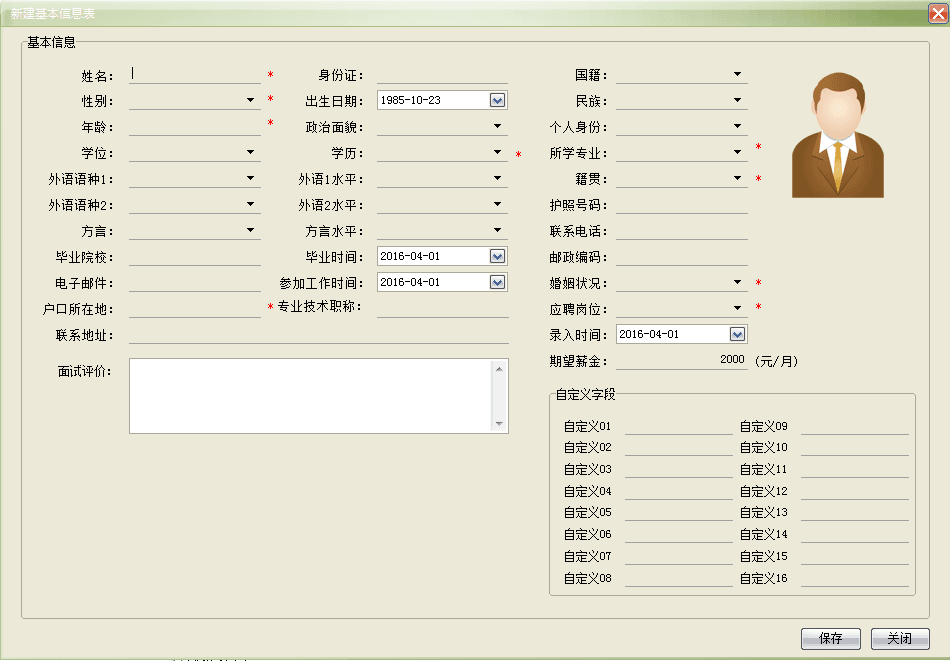The image size is (950, 661).
Task: Open the 婚姻状况 dropdown
Action: (737, 282)
